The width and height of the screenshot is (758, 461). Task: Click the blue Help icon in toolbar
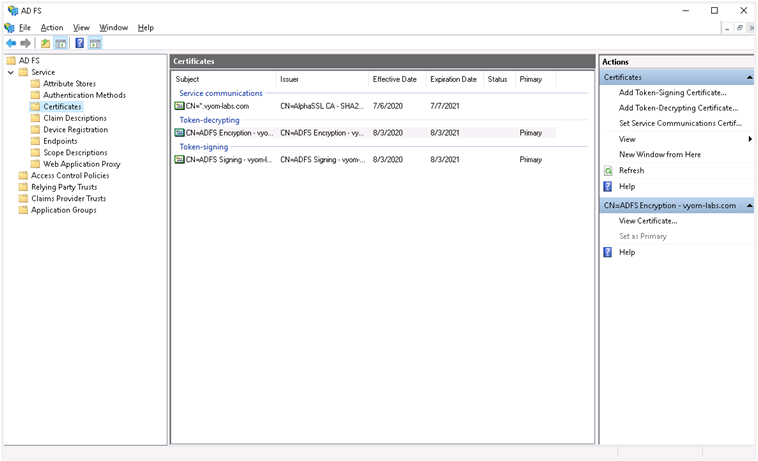pyautogui.click(x=79, y=43)
